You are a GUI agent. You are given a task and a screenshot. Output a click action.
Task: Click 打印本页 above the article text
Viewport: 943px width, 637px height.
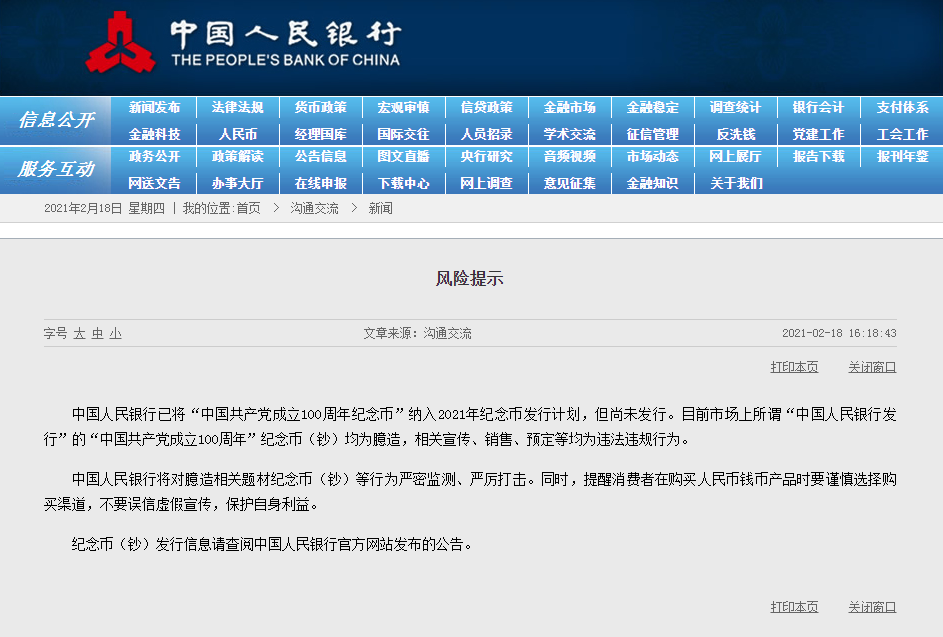point(794,367)
